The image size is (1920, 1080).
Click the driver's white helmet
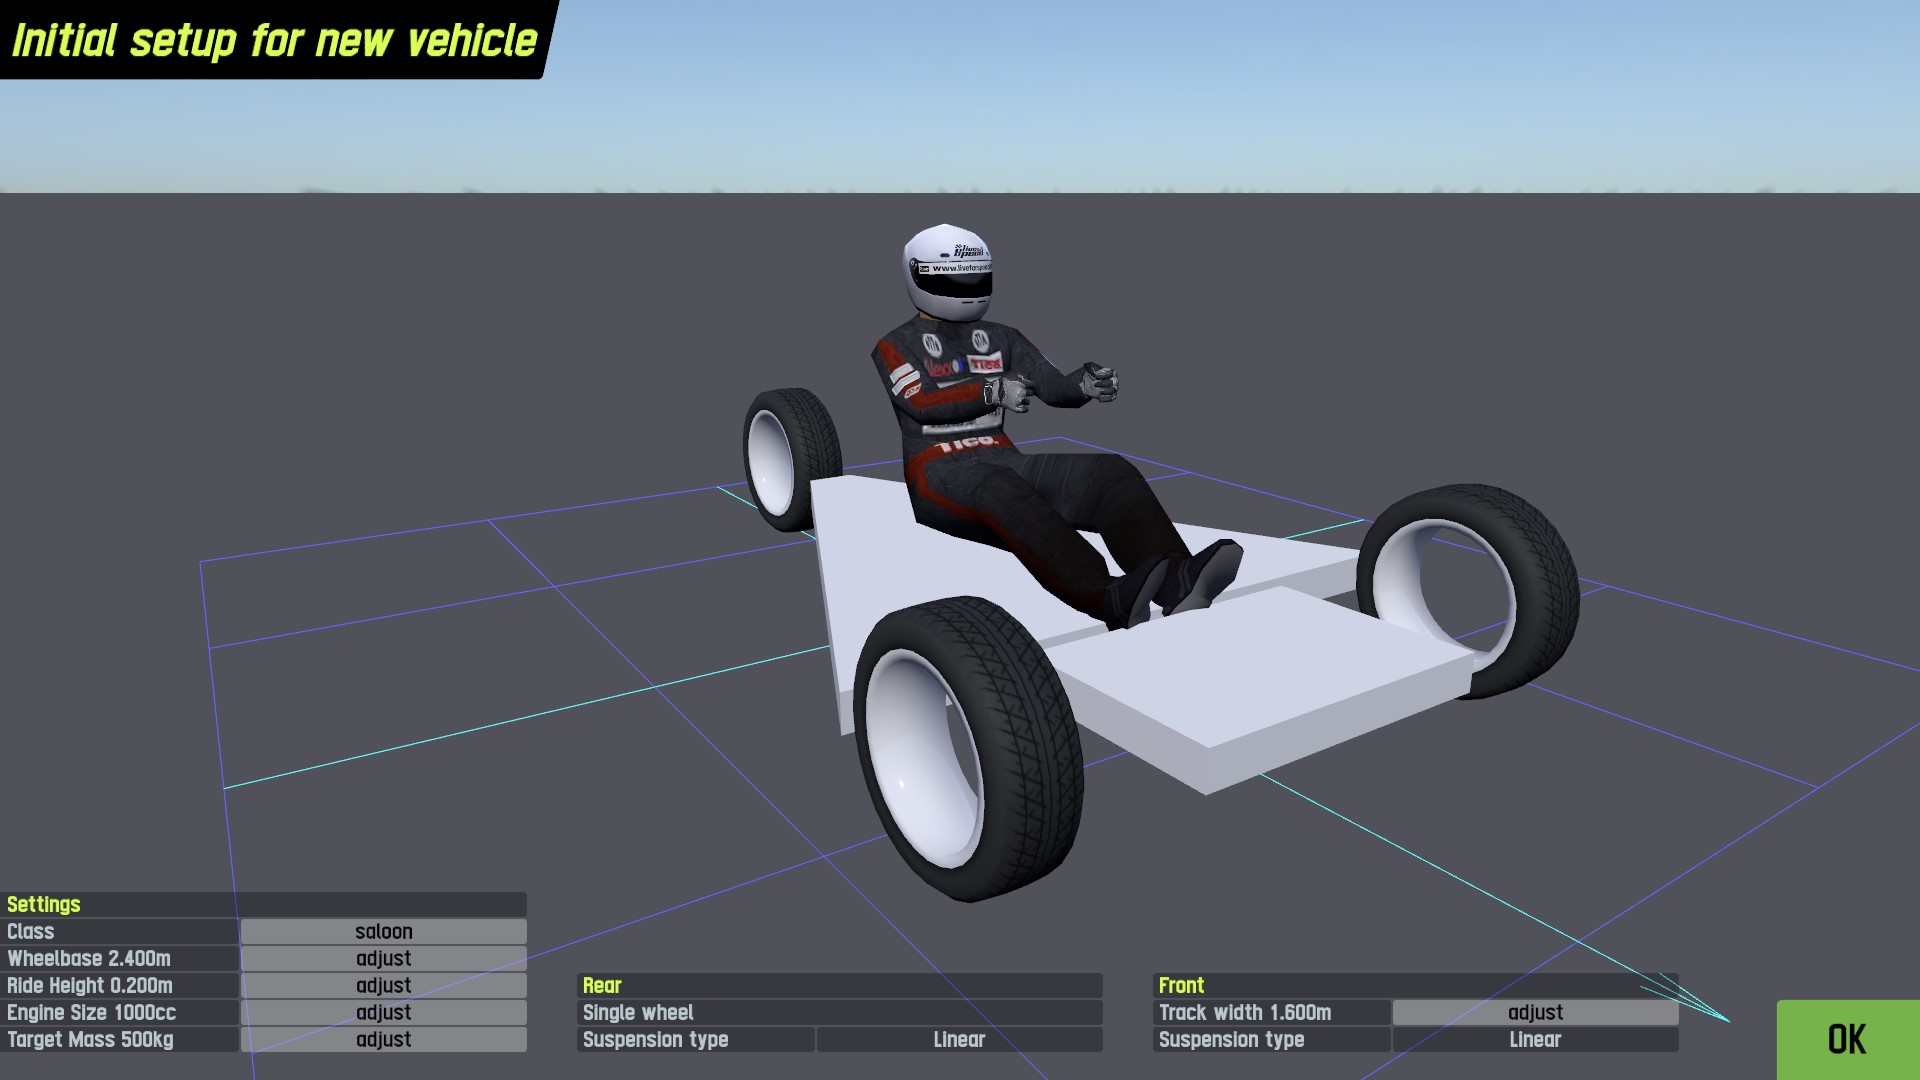[946, 265]
